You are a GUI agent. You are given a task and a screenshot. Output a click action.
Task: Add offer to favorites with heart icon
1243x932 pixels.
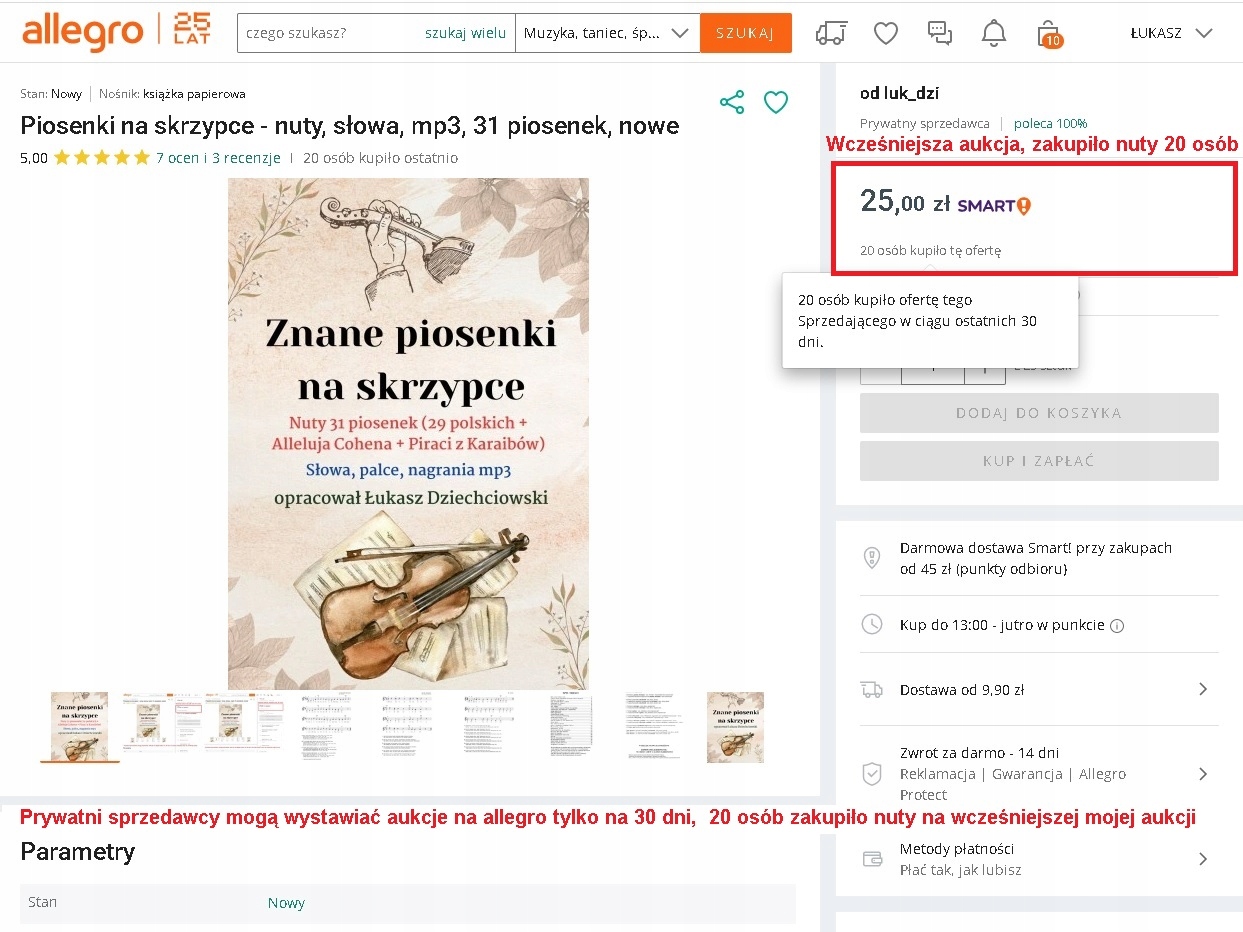tap(776, 102)
